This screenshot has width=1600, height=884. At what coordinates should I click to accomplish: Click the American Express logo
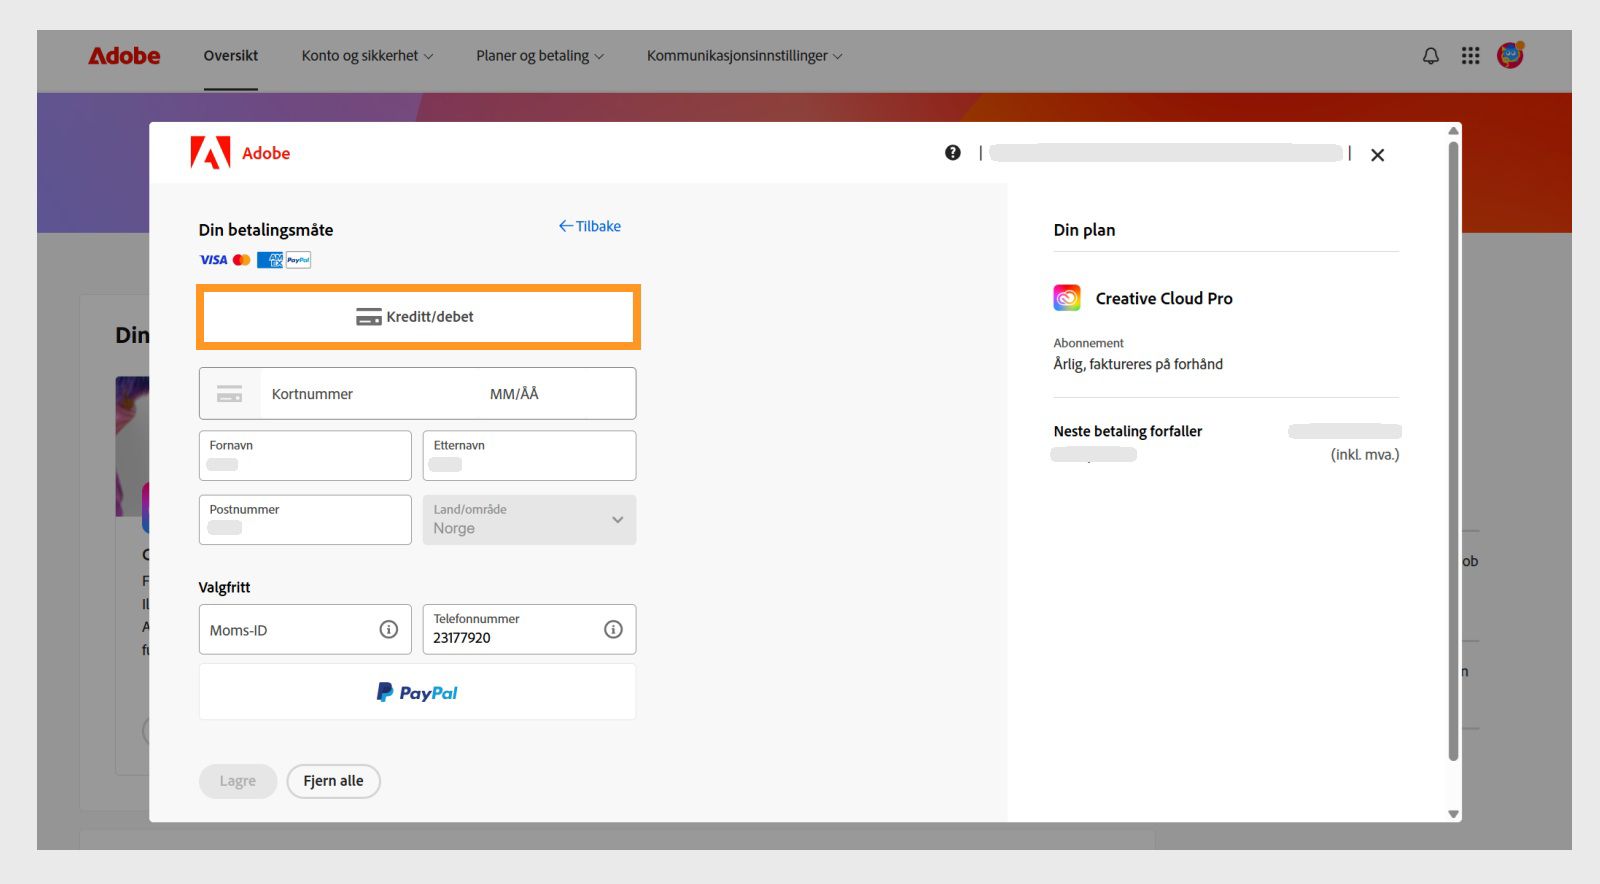click(x=269, y=260)
